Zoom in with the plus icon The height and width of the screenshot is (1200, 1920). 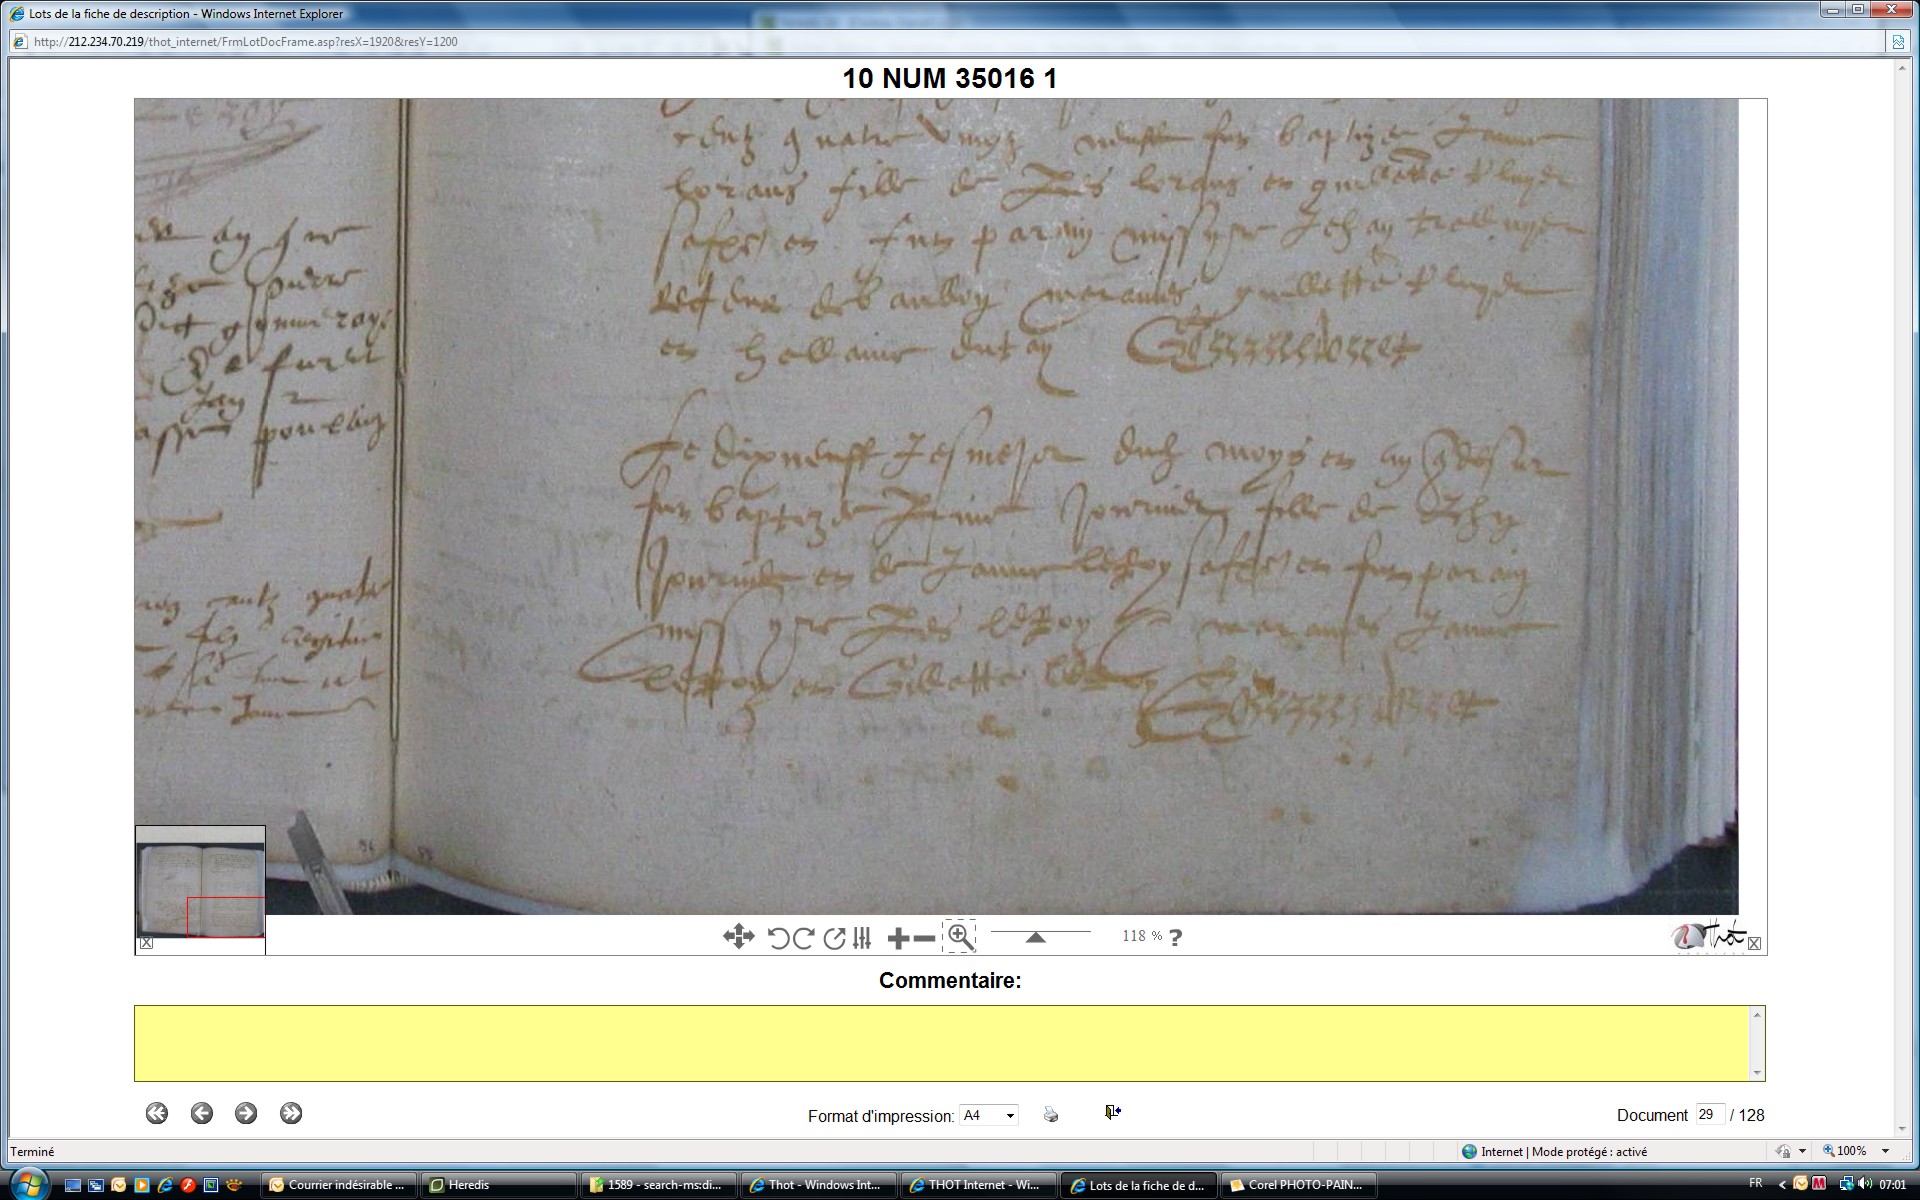[897, 938]
